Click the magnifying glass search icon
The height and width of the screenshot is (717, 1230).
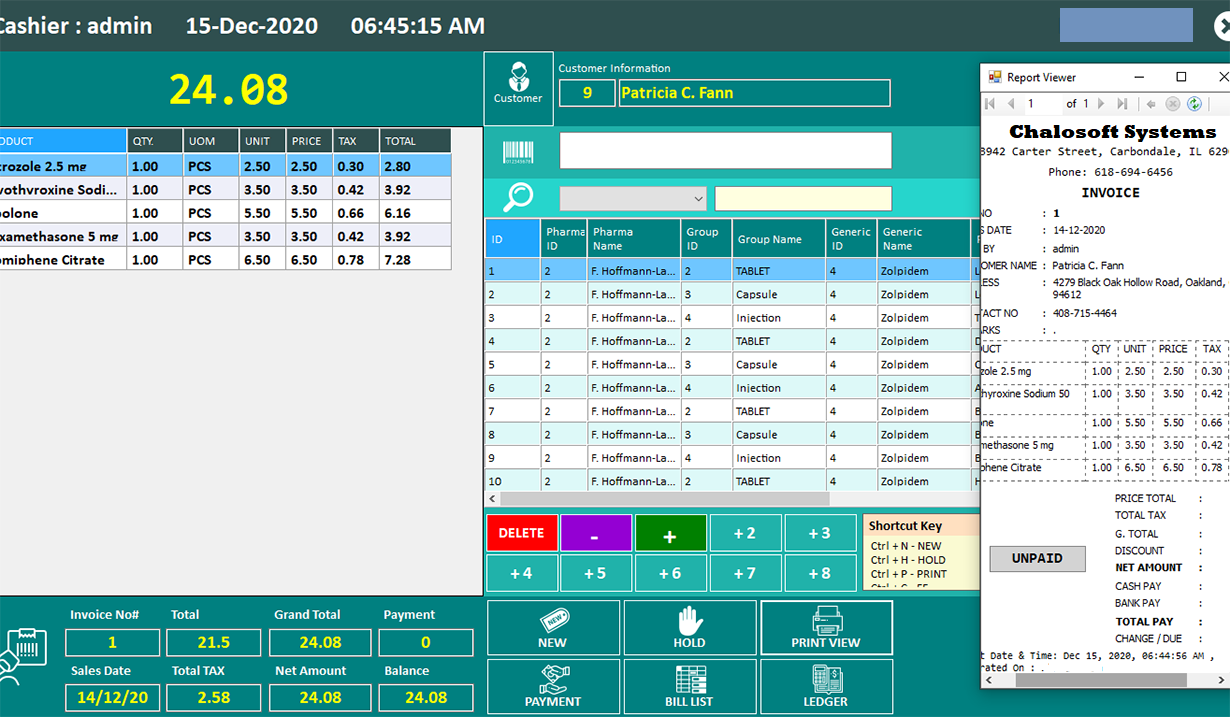click(518, 198)
